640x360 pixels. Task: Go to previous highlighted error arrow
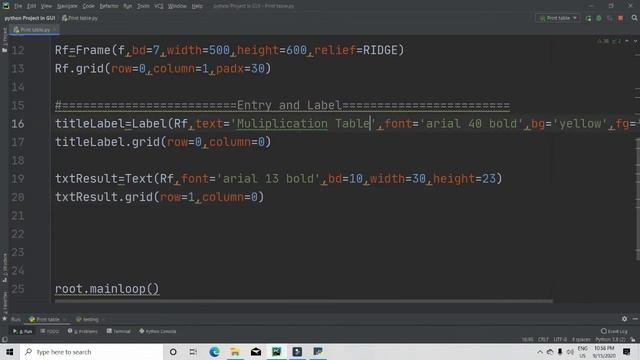point(627,41)
